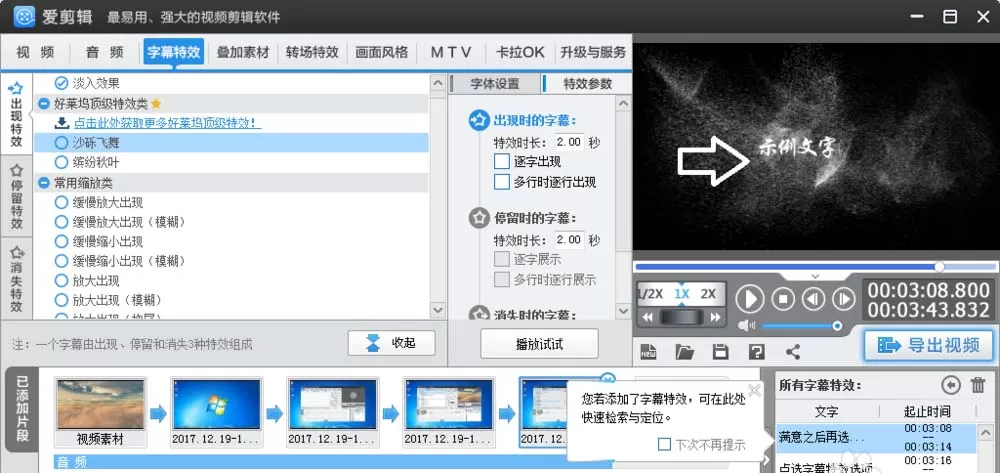Create a new project with NEW icon
Image resolution: width=1000 pixels, height=473 pixels.
click(649, 351)
